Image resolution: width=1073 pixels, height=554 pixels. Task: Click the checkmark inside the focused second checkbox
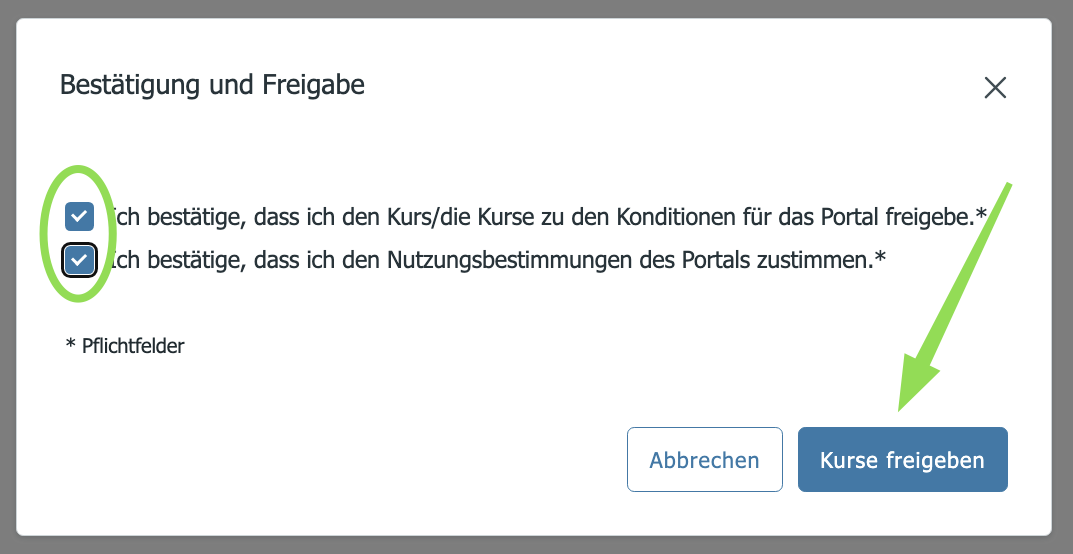(79, 261)
